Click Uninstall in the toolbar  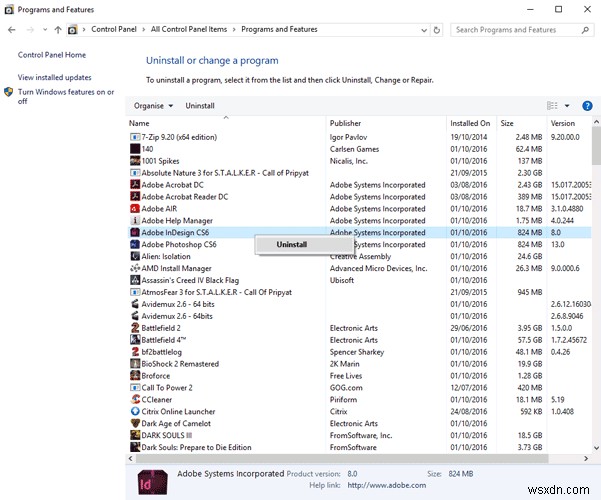200,106
